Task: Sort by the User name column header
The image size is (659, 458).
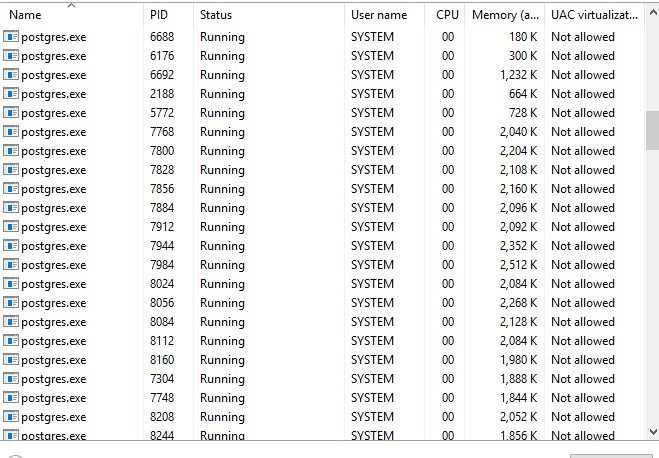Action: (385, 15)
